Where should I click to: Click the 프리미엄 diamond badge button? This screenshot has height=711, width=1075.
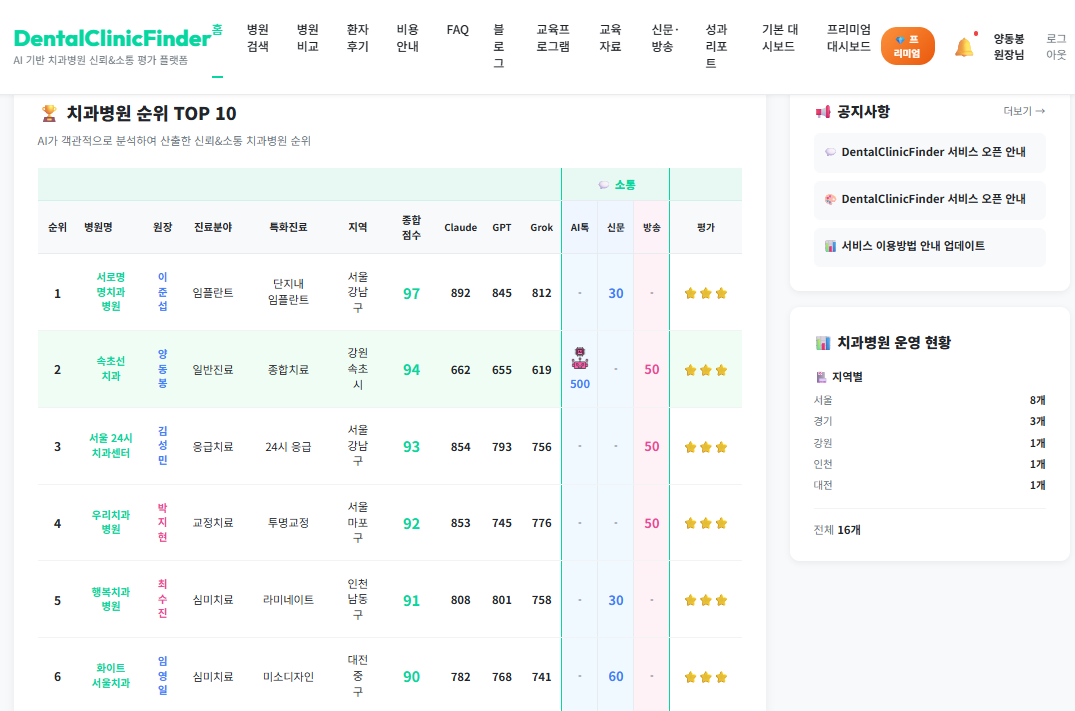(906, 45)
